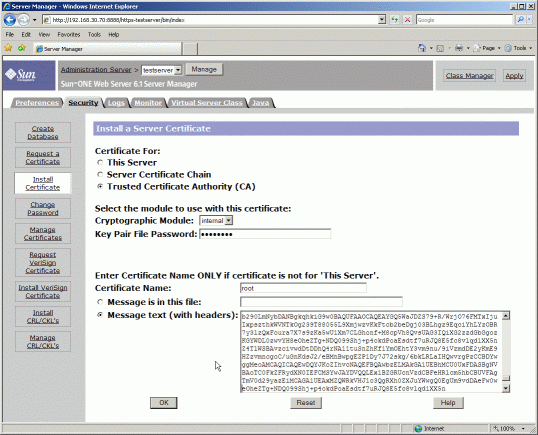
Task: Open Manage CRL/CKL's sidebar link
Action: [x=43, y=341]
